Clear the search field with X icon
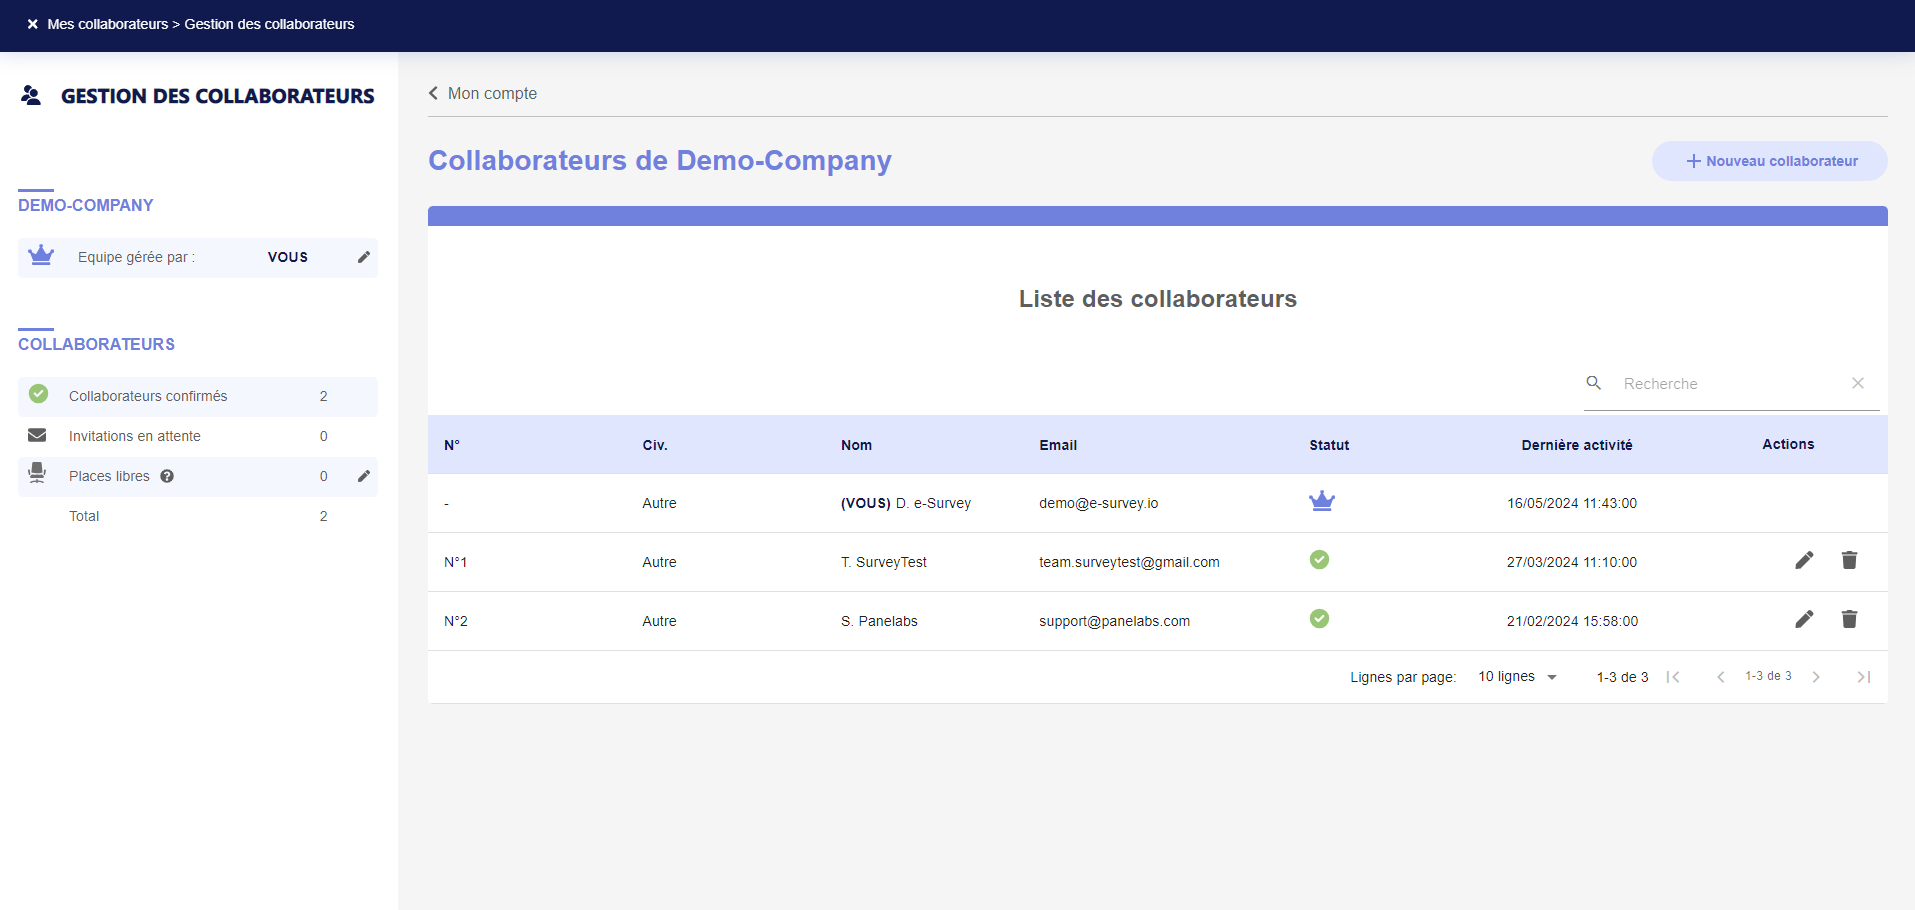Screen dimensions: 1915x910 click(x=1857, y=383)
